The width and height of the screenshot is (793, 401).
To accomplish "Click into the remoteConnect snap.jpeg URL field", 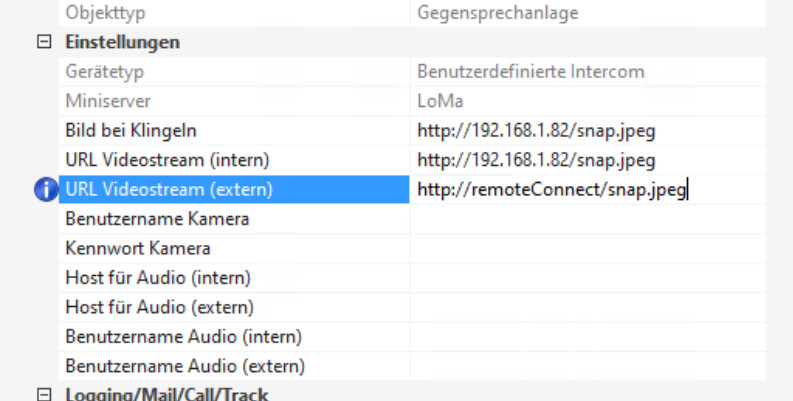I will 552,190.
